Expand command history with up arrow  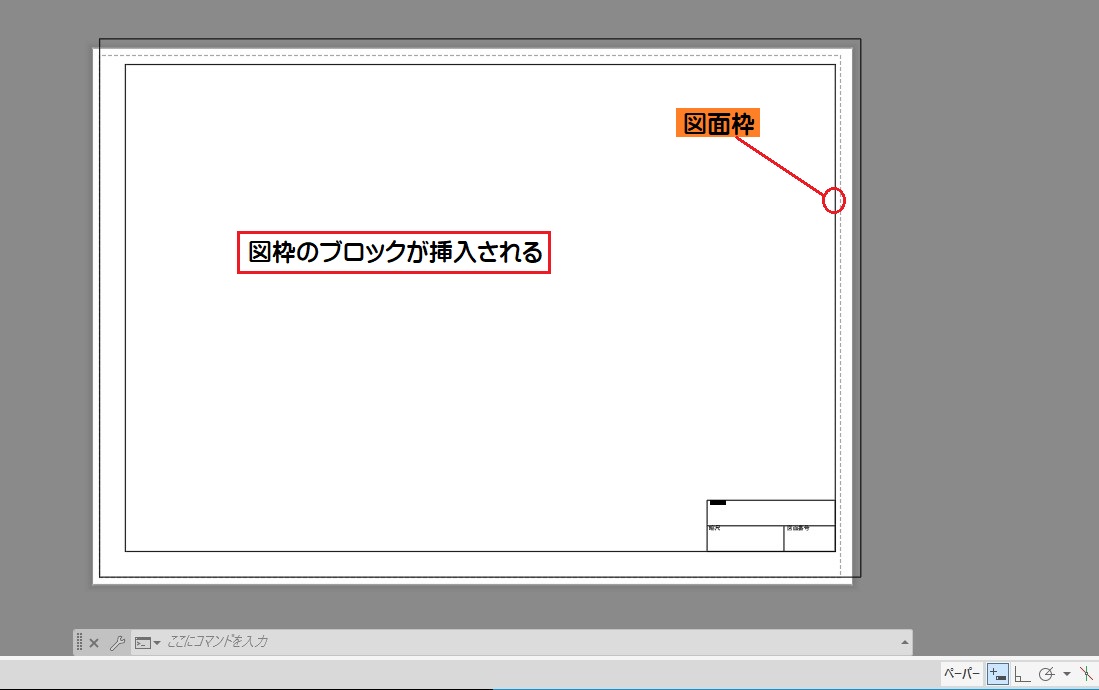point(904,642)
